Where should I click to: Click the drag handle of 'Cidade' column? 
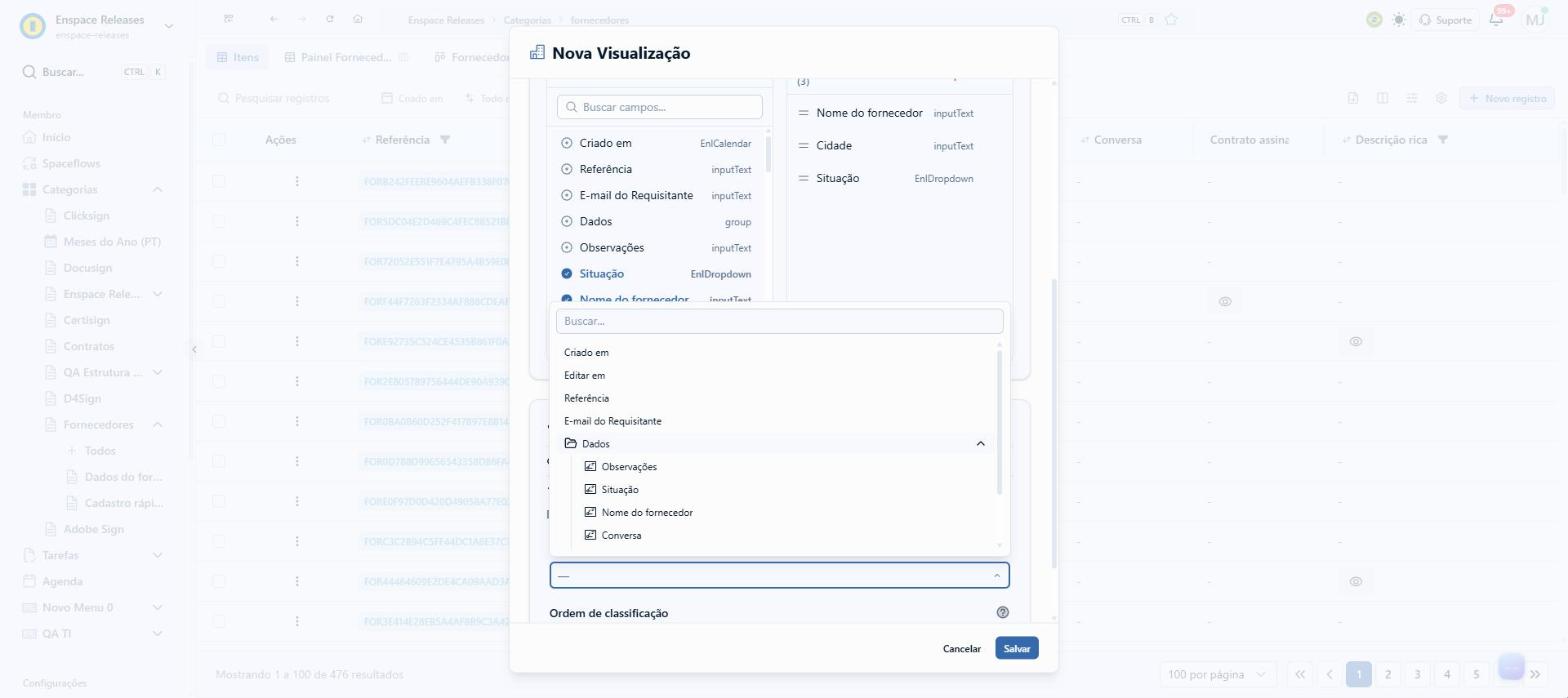pos(803,146)
